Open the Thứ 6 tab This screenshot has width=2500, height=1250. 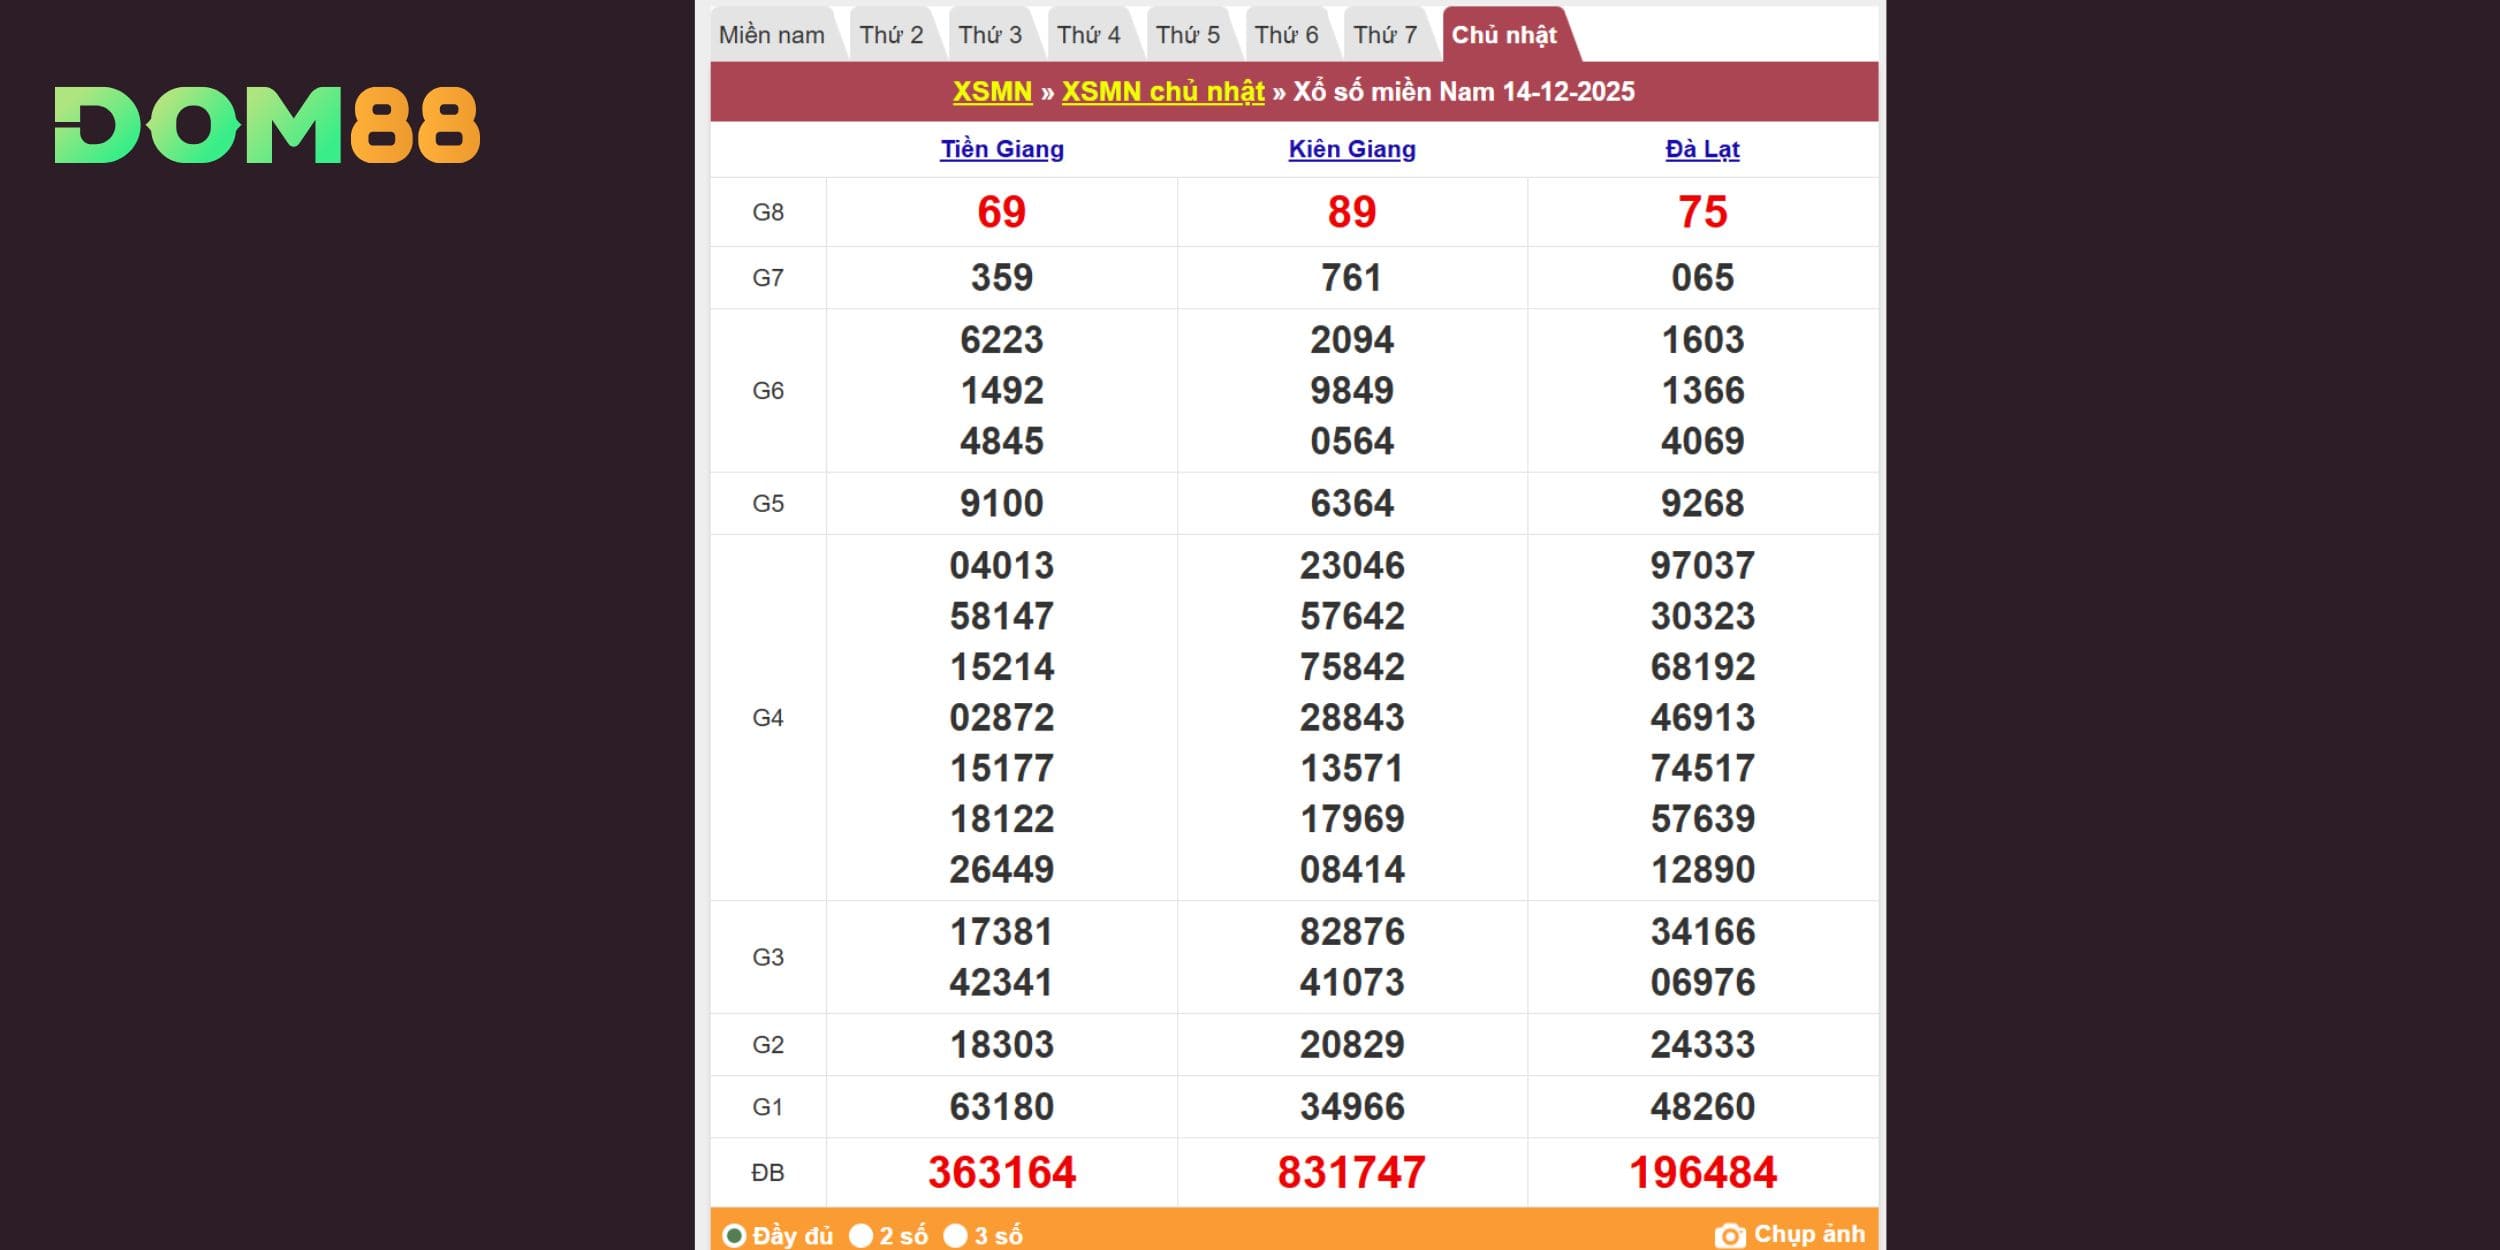pos(1286,35)
